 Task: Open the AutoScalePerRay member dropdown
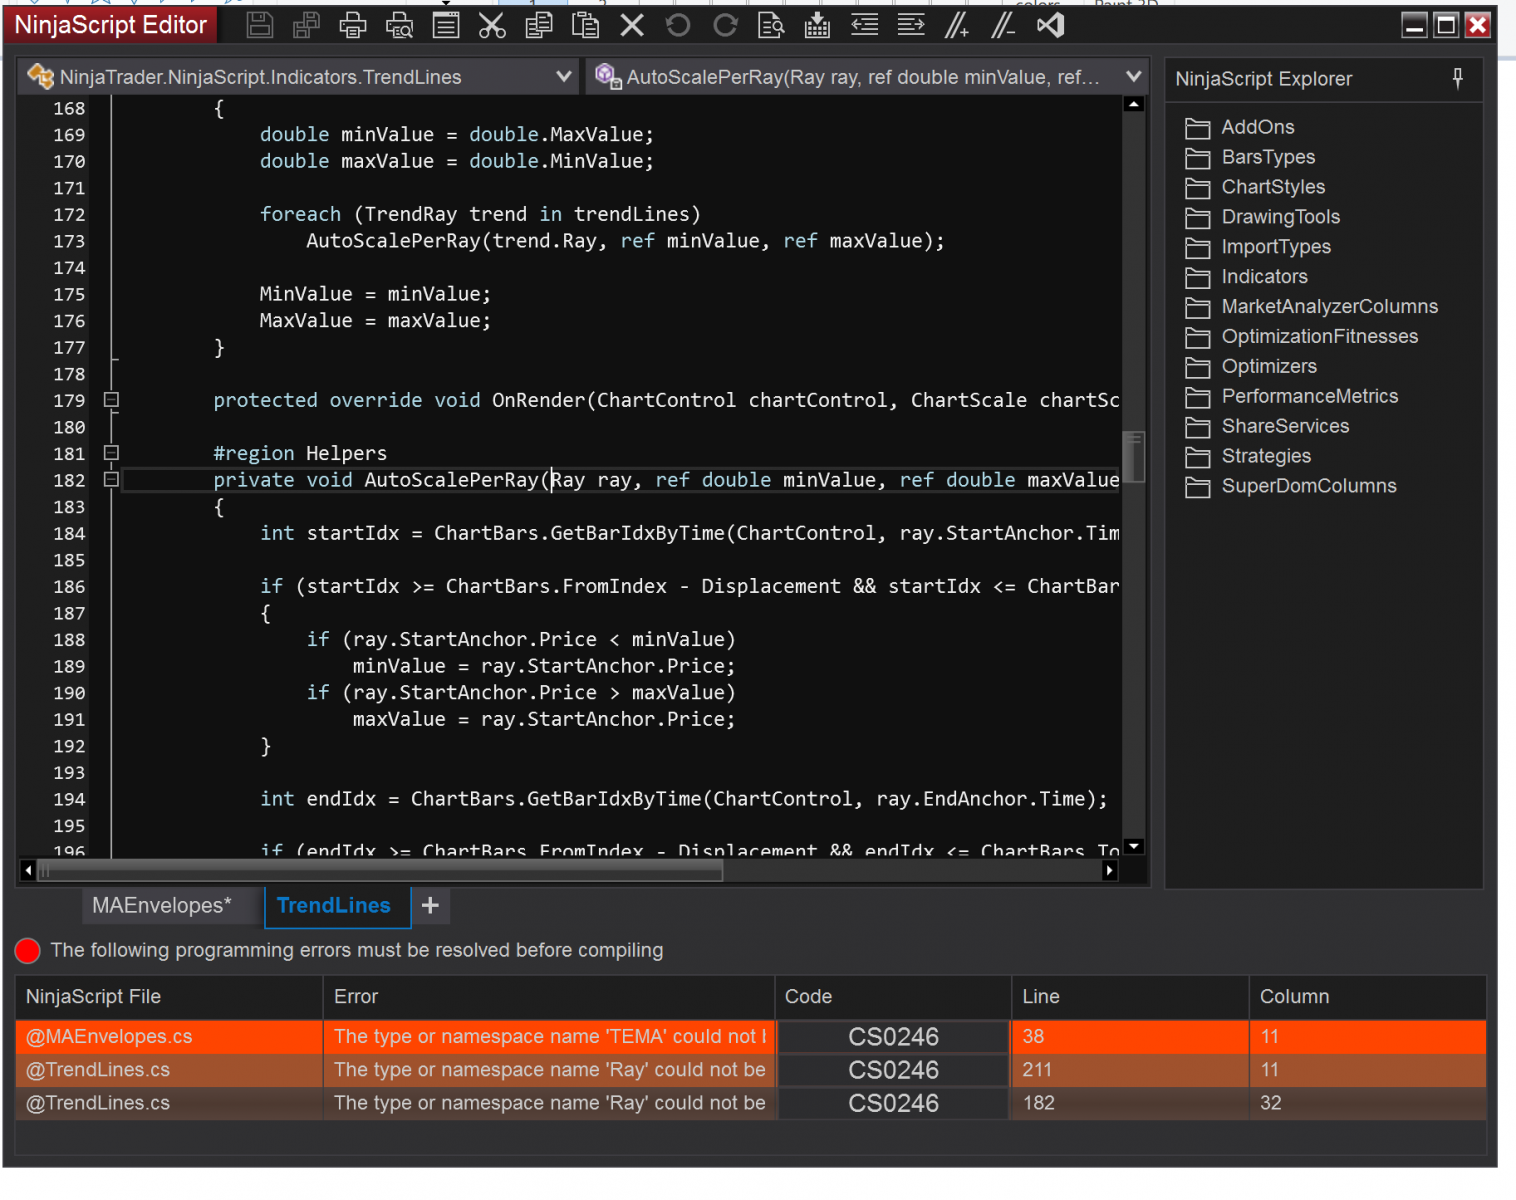(x=1133, y=77)
